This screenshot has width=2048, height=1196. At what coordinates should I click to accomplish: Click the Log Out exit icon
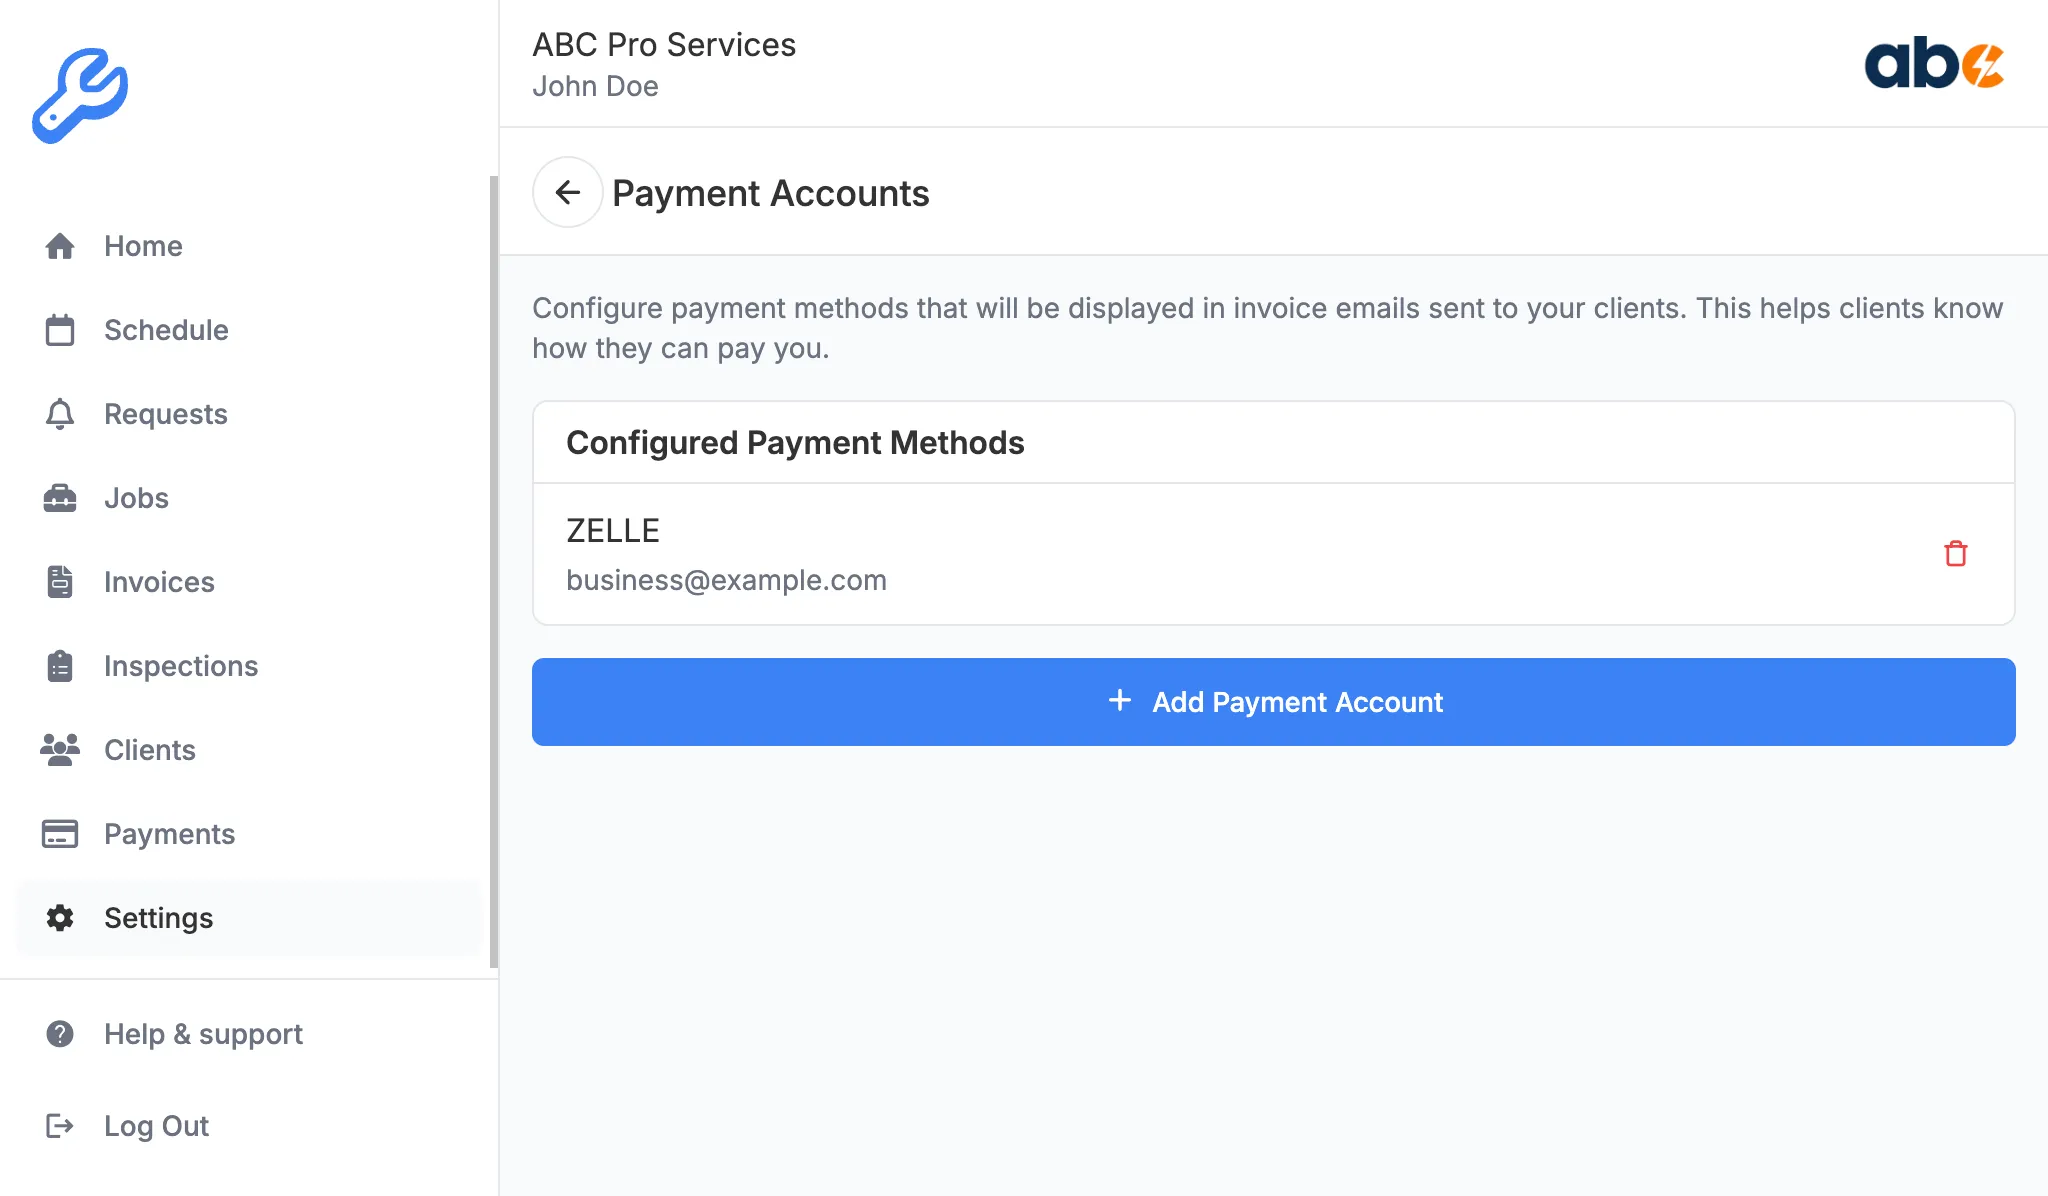(x=60, y=1126)
